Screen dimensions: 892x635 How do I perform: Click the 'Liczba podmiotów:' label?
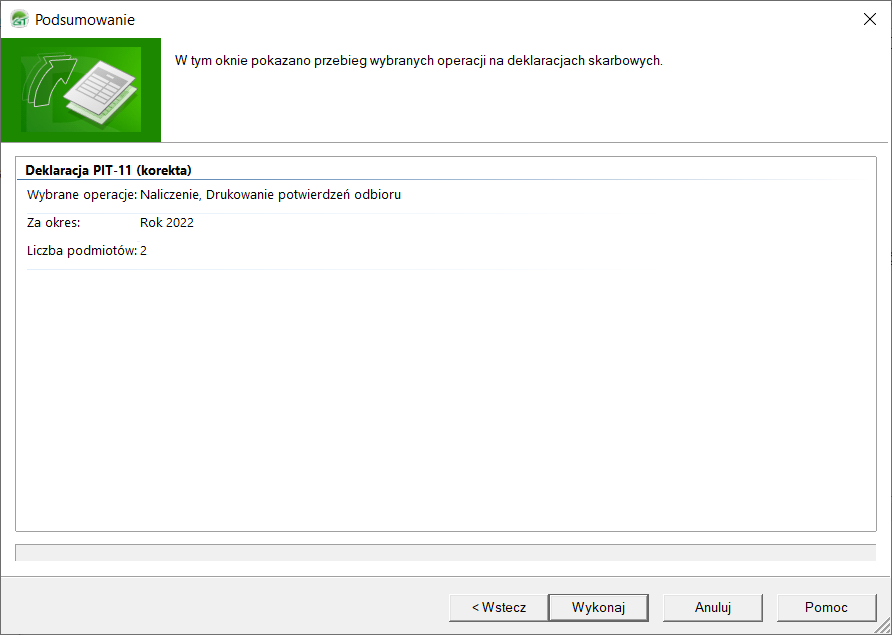click(x=82, y=250)
